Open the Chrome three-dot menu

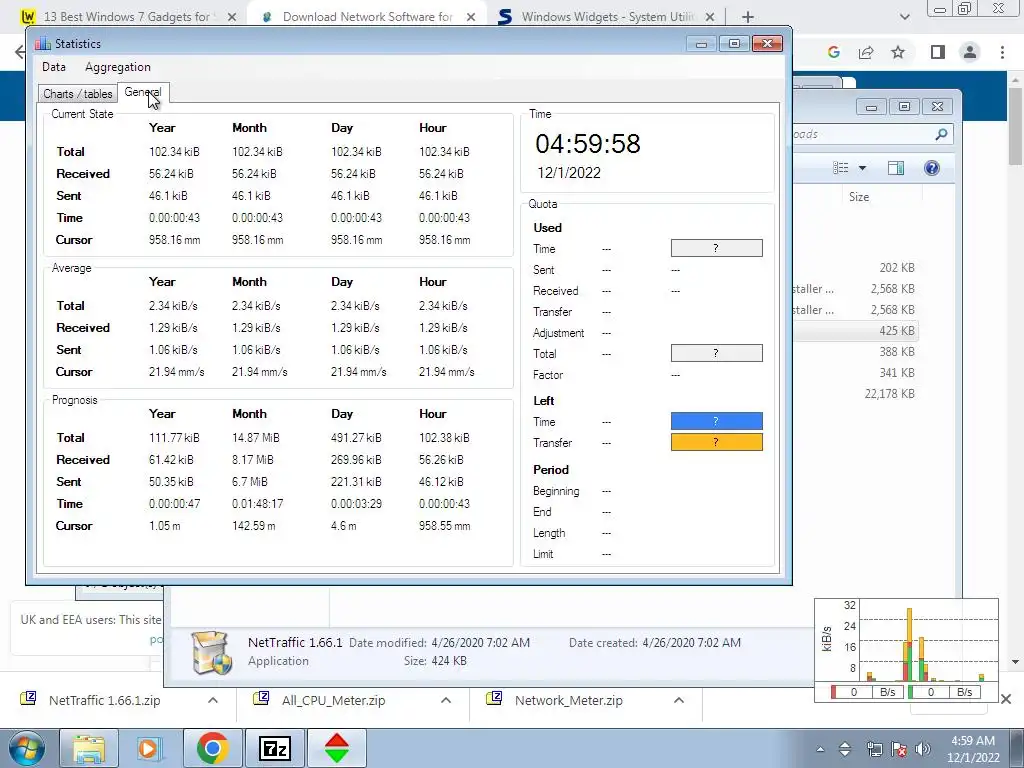point(1002,52)
